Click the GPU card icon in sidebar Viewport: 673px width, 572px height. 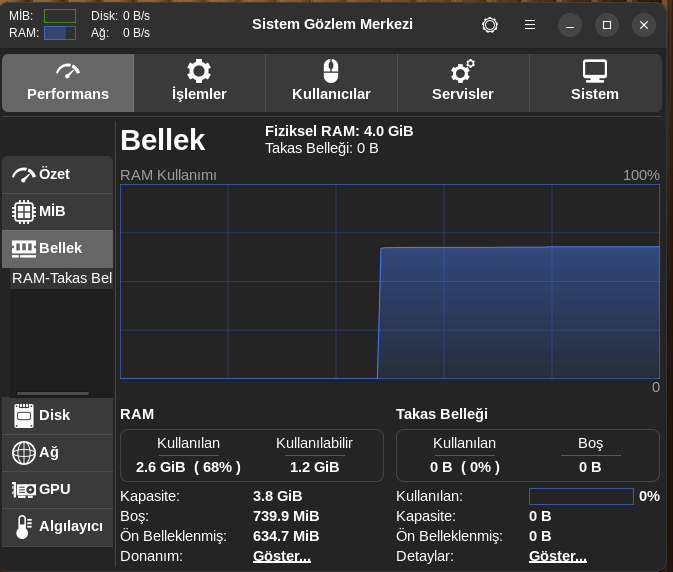24,490
